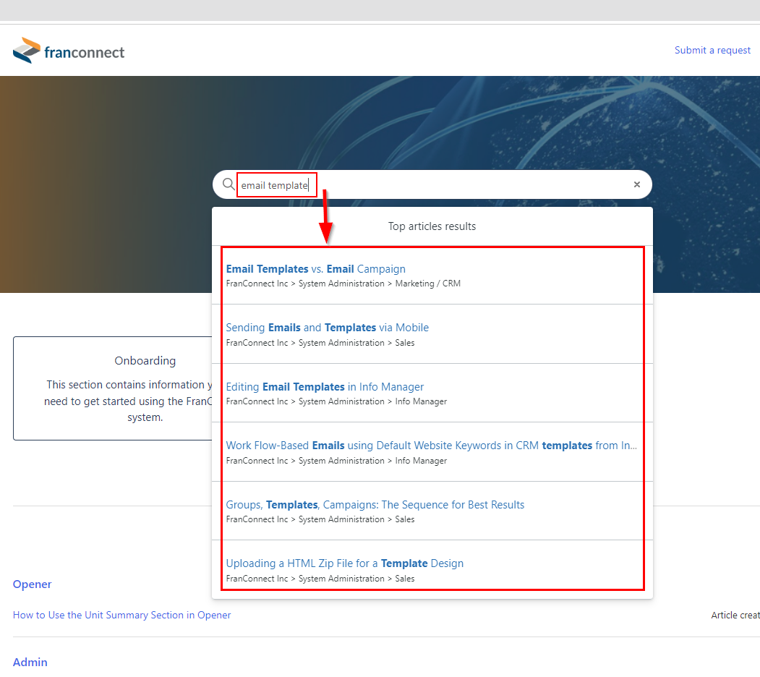Click breadcrumb under Uploading a HTML Zip result
The width and height of the screenshot is (760, 677).
coord(320,578)
